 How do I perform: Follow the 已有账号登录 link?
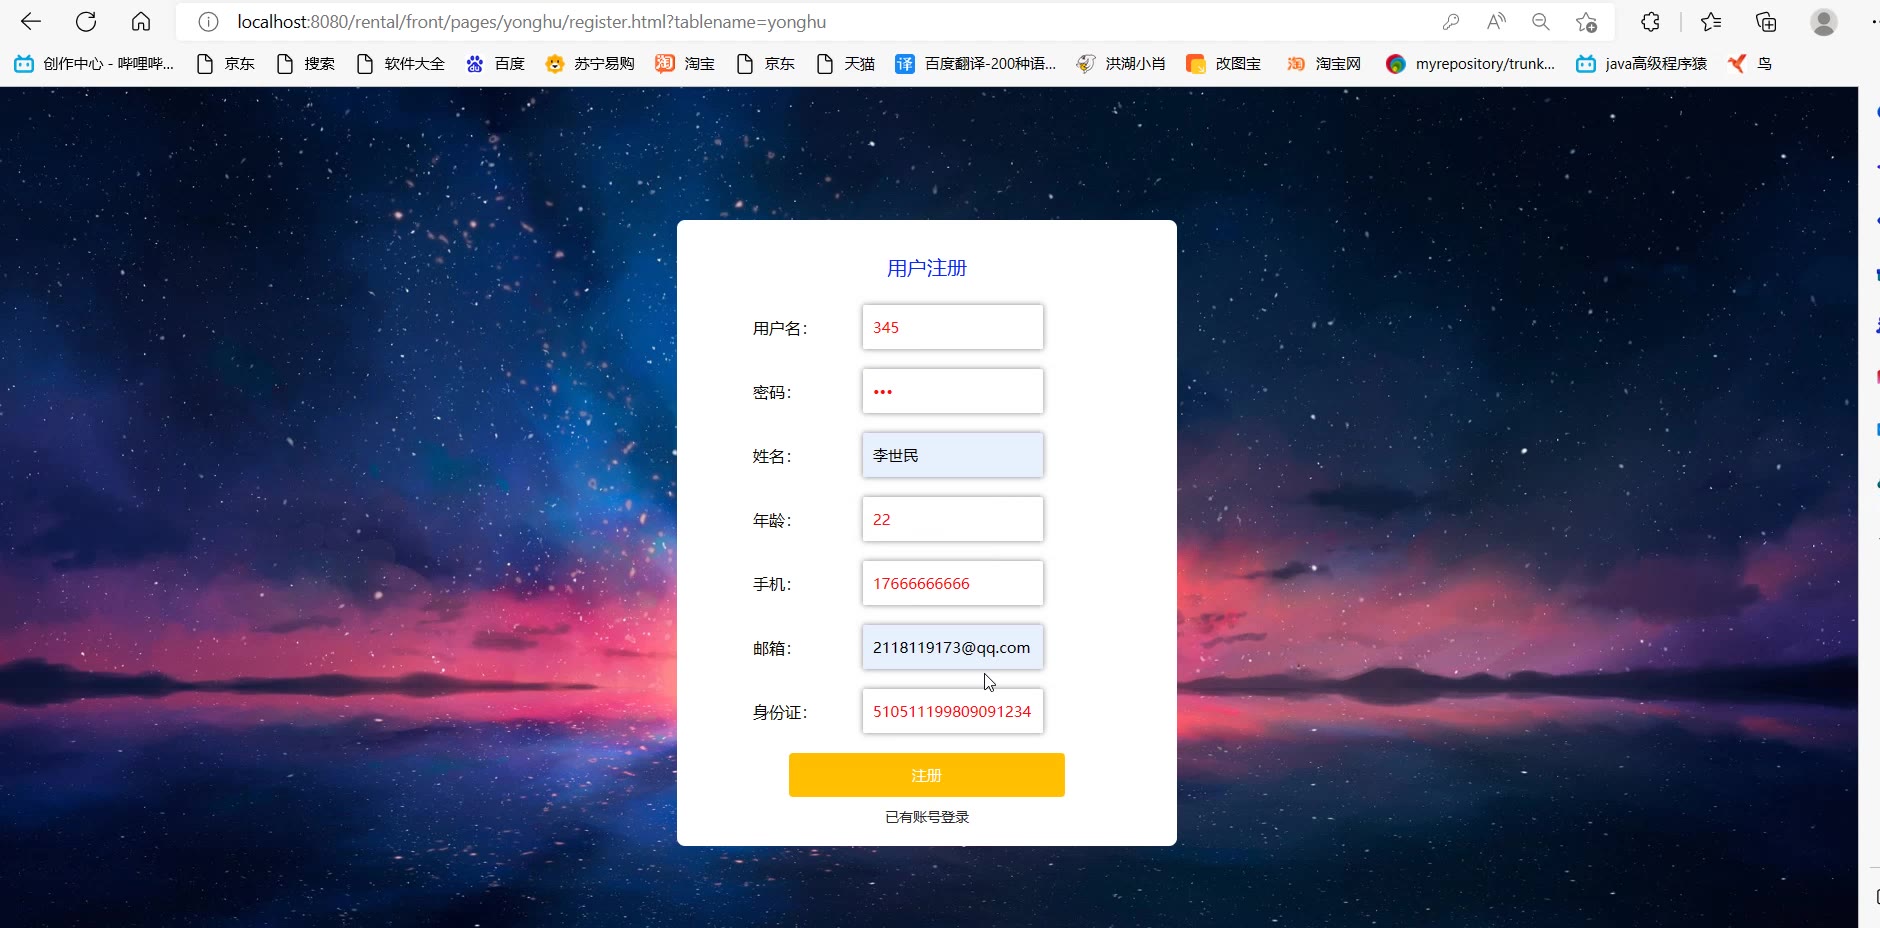[x=927, y=817]
